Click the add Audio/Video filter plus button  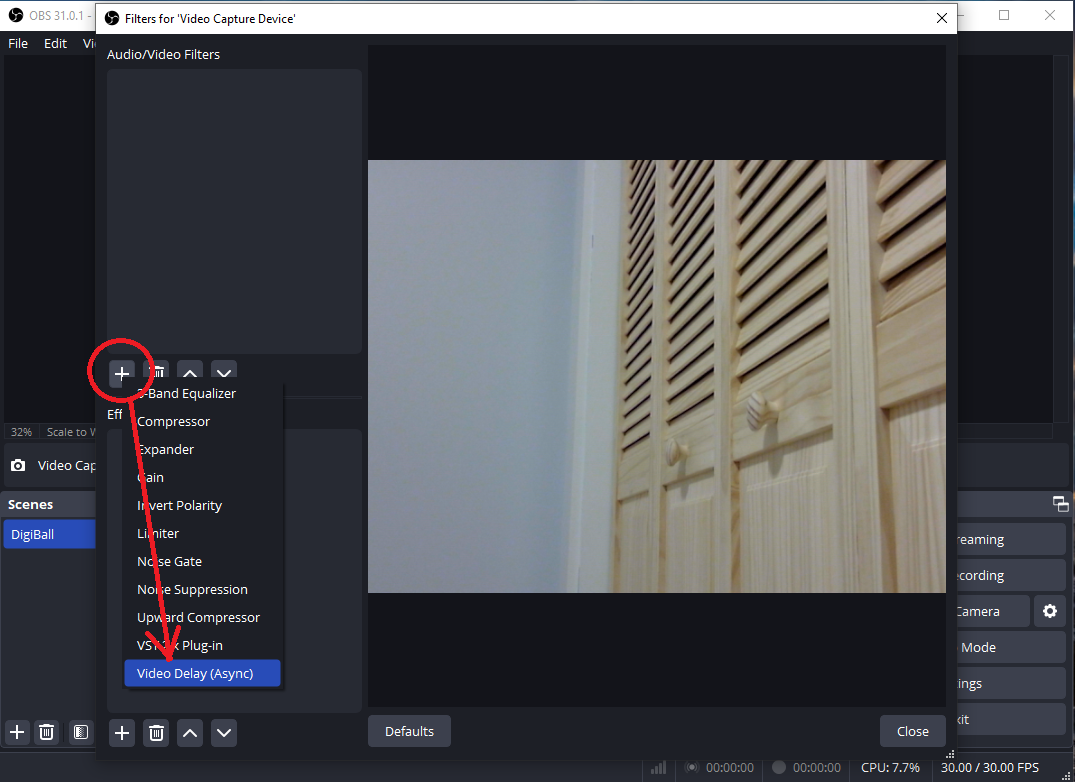tap(122, 374)
